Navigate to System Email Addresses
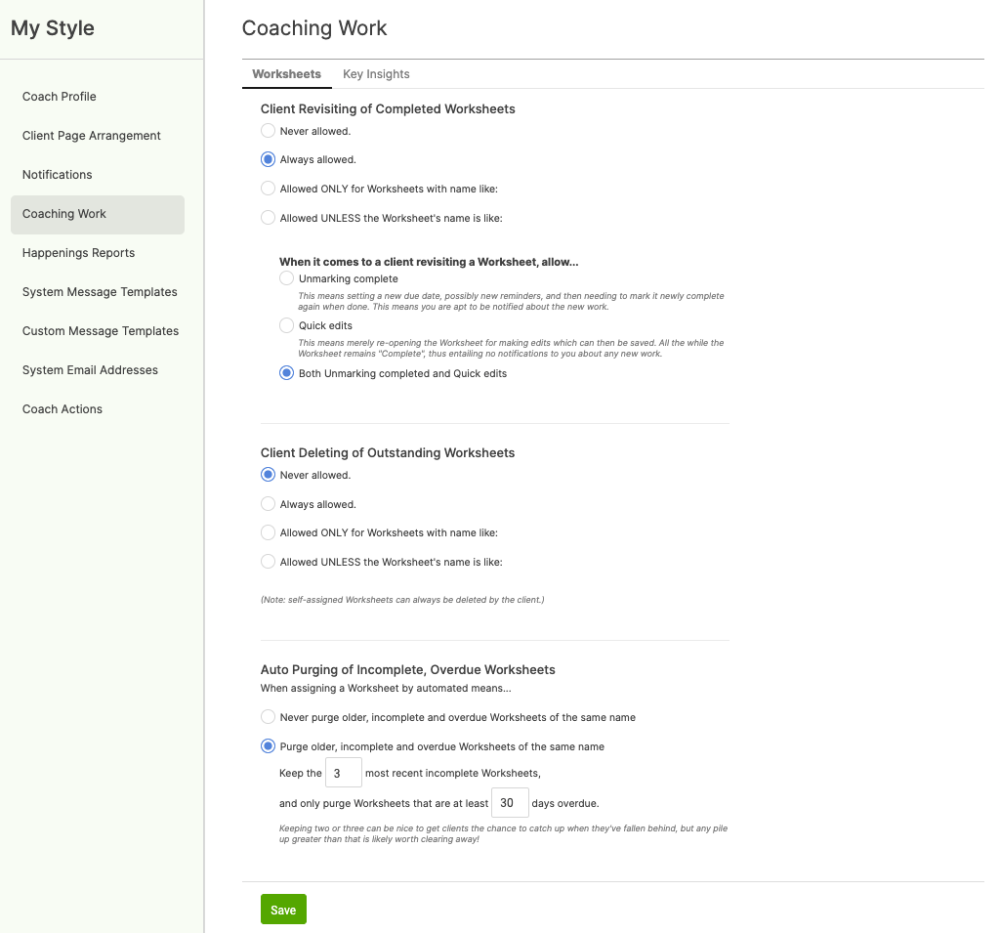 (x=90, y=370)
